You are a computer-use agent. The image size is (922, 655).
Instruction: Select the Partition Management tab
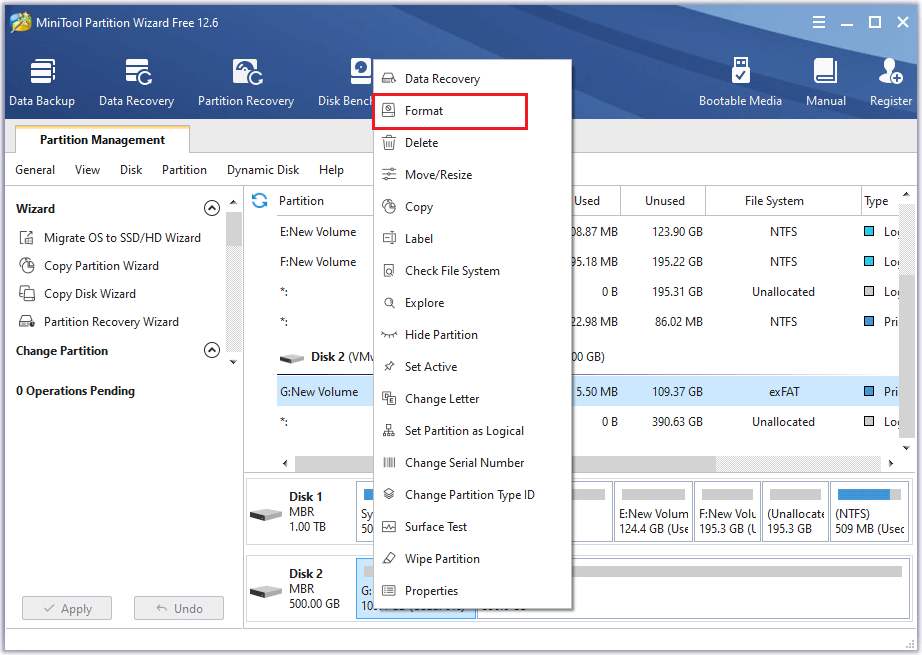click(x=102, y=140)
